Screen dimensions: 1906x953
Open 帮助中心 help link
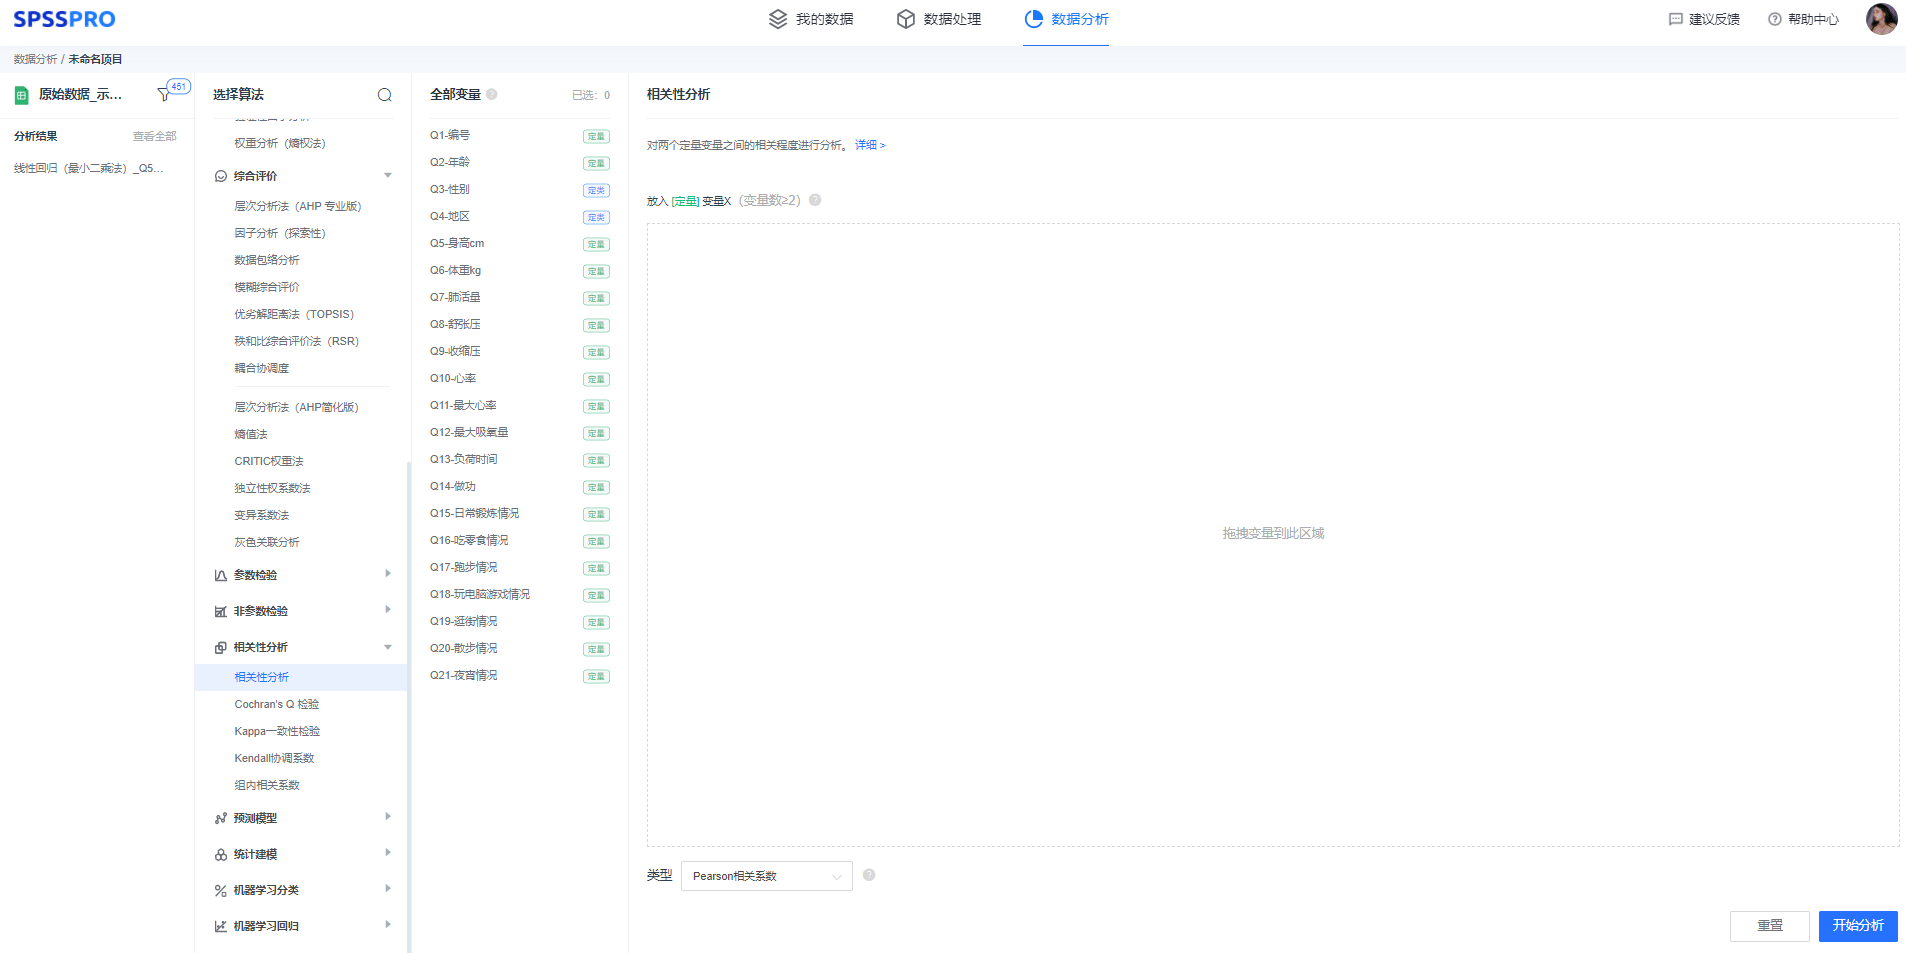pos(1804,19)
